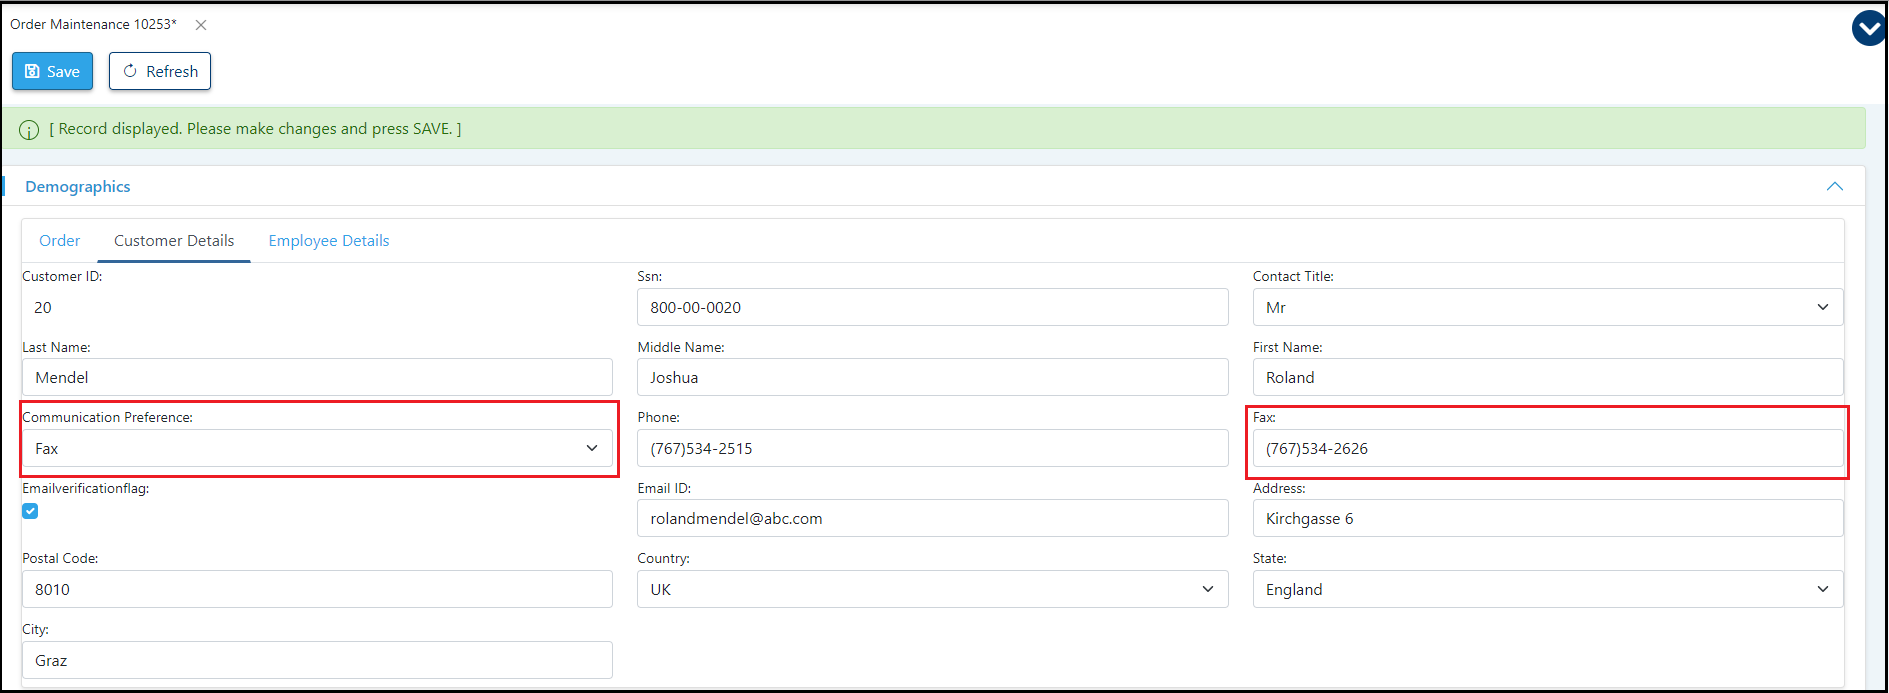The height and width of the screenshot is (693, 1889).
Task: Click the Phone number field
Action: pos(932,448)
